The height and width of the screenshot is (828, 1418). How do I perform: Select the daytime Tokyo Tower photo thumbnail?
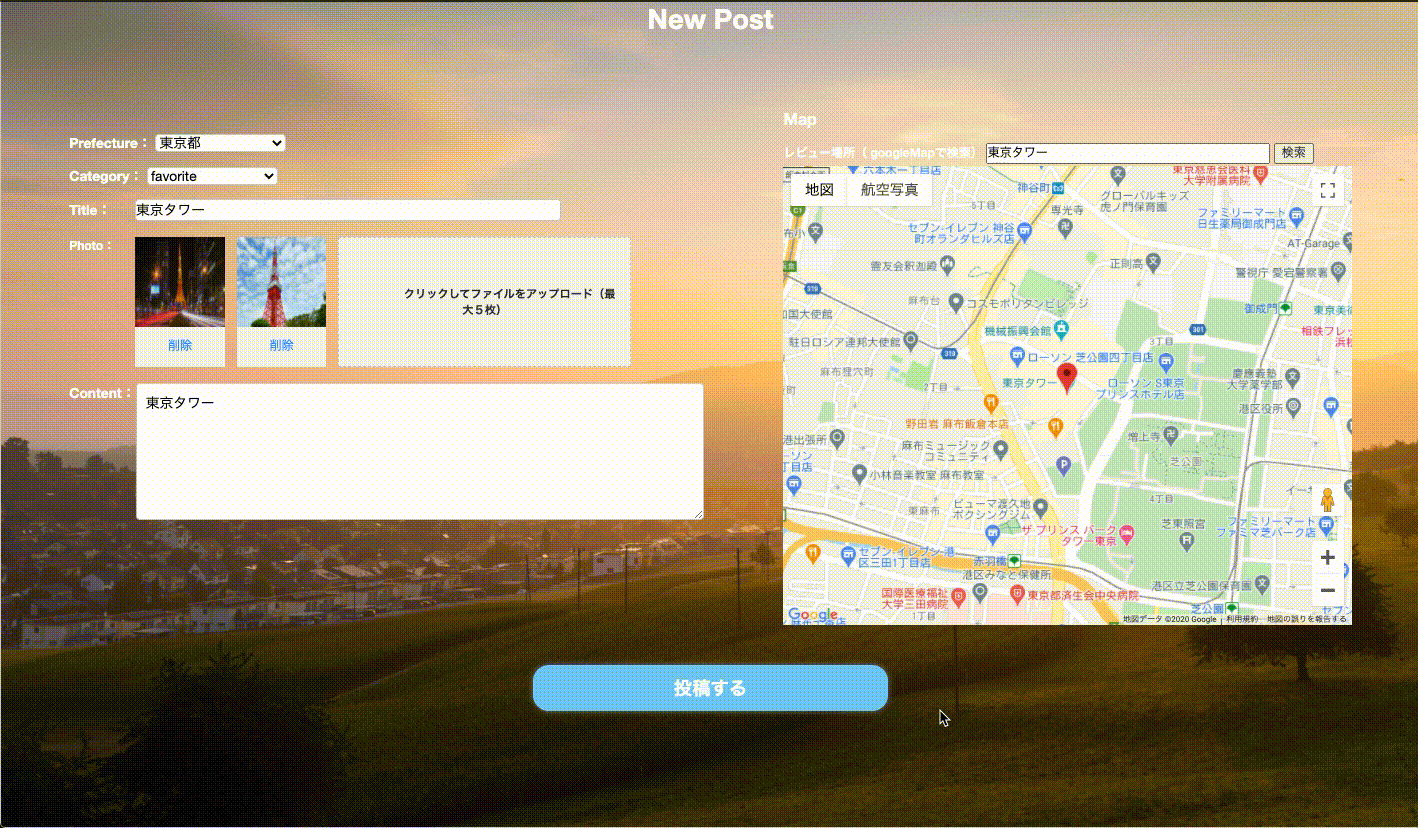click(x=281, y=282)
